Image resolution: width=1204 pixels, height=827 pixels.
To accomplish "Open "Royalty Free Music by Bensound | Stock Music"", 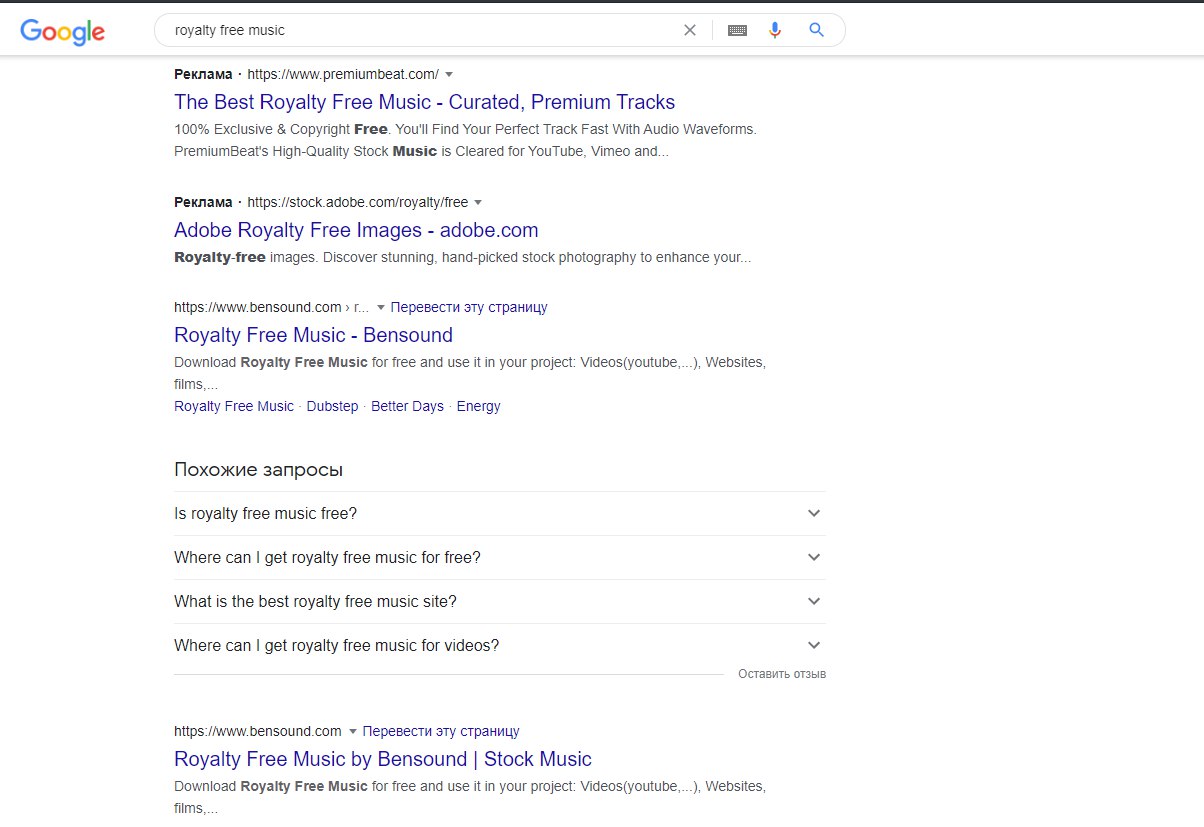I will click(383, 759).
